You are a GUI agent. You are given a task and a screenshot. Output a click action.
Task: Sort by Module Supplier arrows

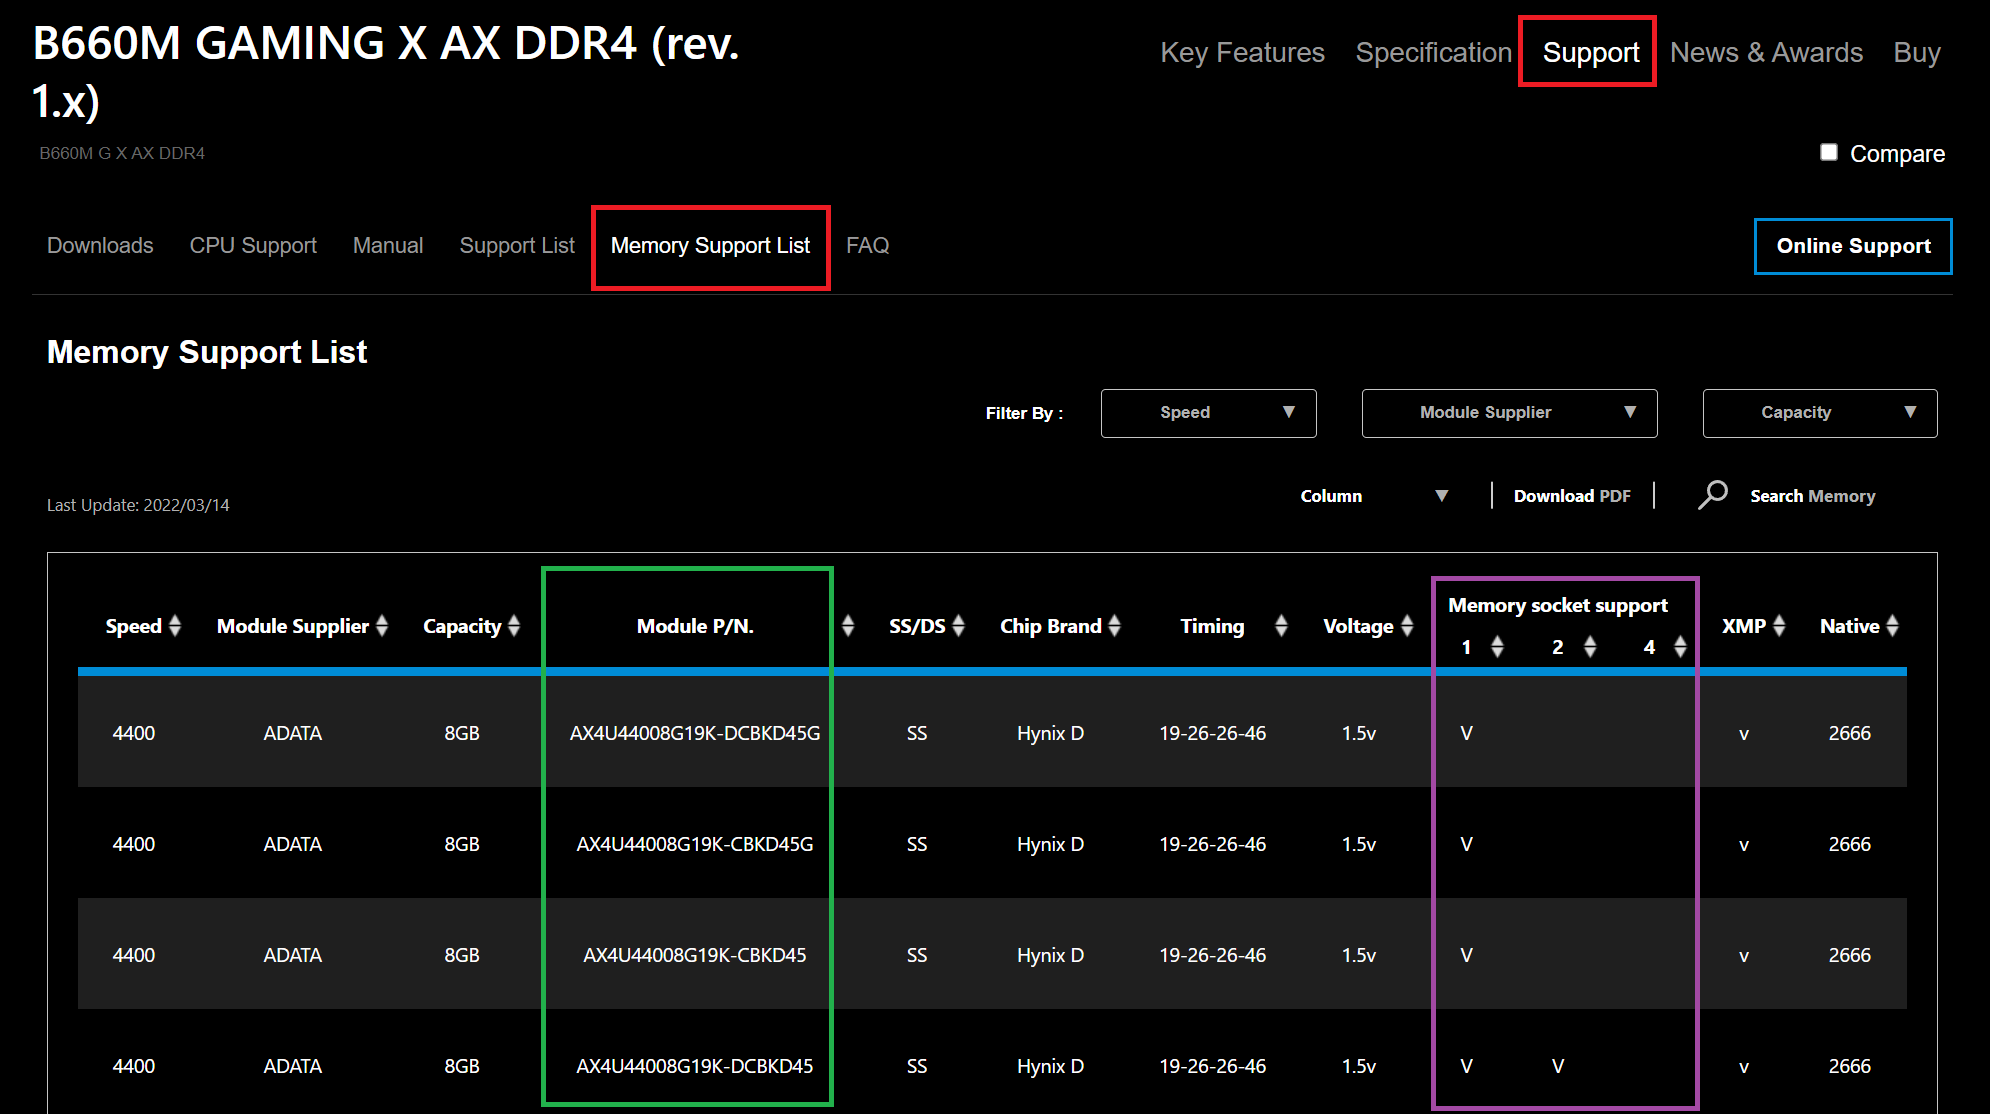[381, 626]
